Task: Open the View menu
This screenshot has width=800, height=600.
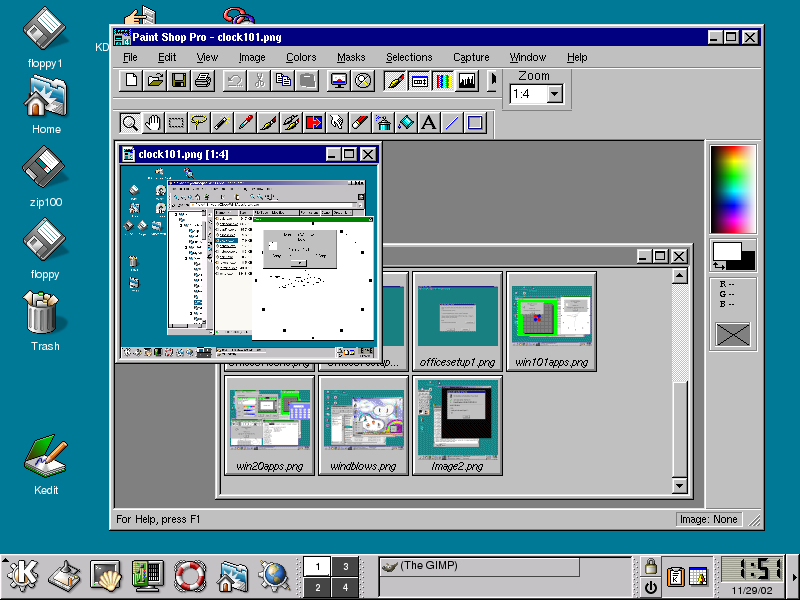Action: (x=207, y=57)
